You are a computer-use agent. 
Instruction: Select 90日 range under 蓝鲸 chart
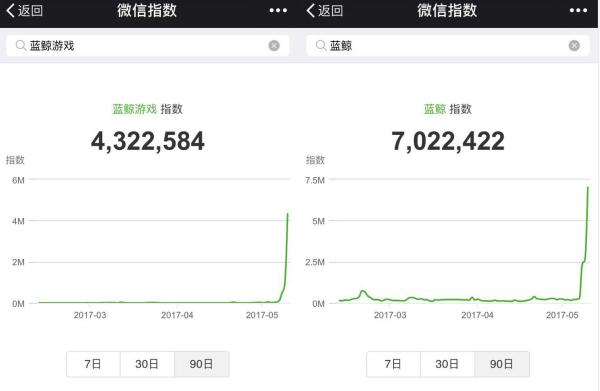(x=502, y=364)
